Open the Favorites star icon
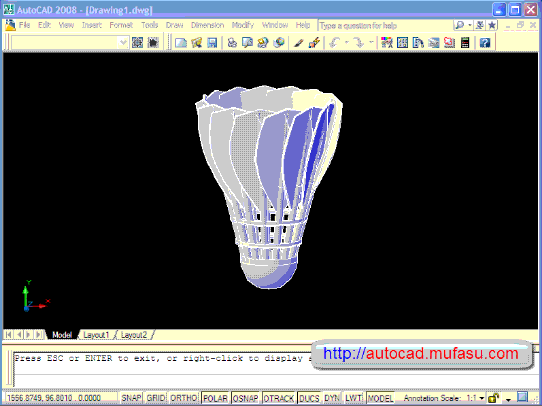Viewport: 542px width, 406px height. [x=492, y=25]
